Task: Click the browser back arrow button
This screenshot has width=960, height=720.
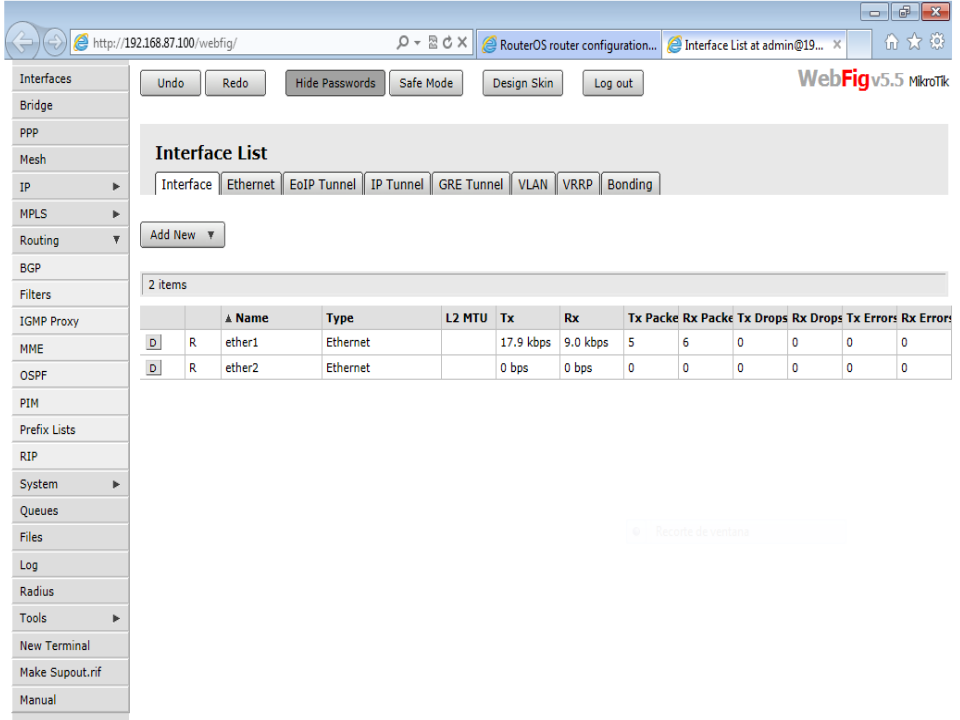Action: (23, 43)
